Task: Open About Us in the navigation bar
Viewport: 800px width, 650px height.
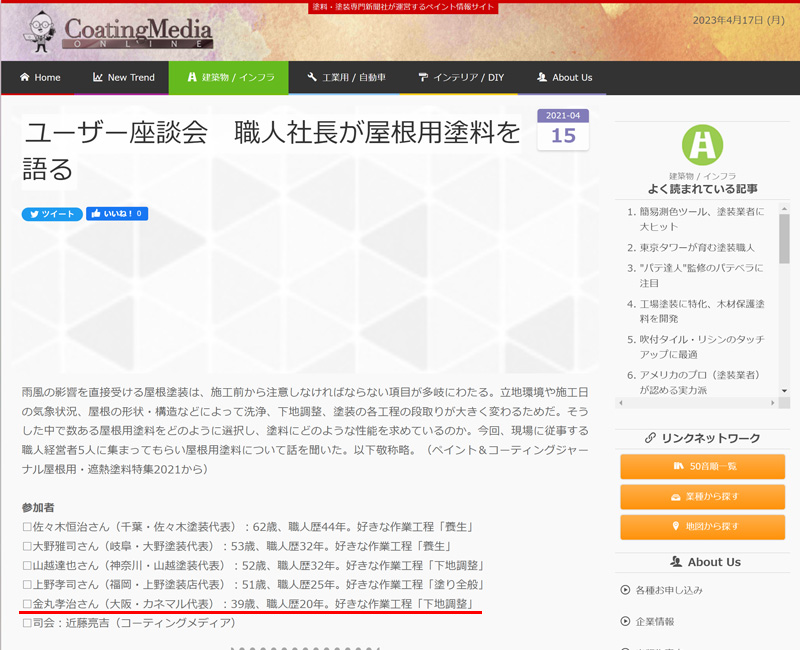Action: (564, 77)
